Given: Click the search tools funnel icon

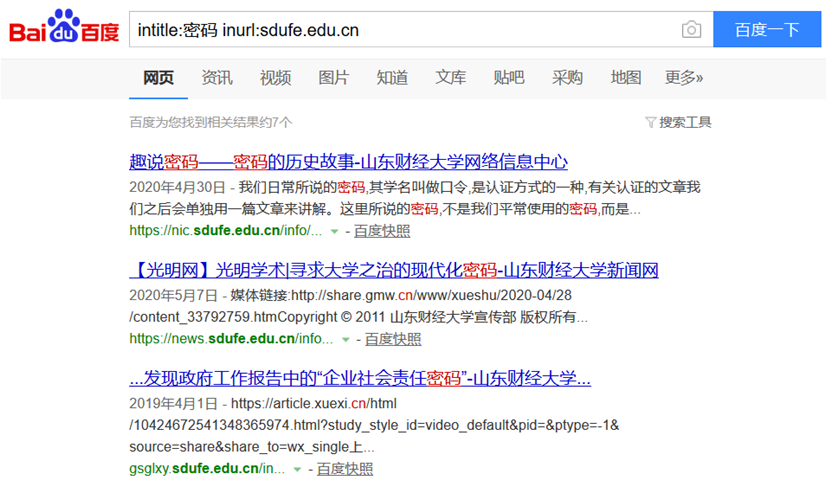Looking at the screenshot, I should coord(651,122).
